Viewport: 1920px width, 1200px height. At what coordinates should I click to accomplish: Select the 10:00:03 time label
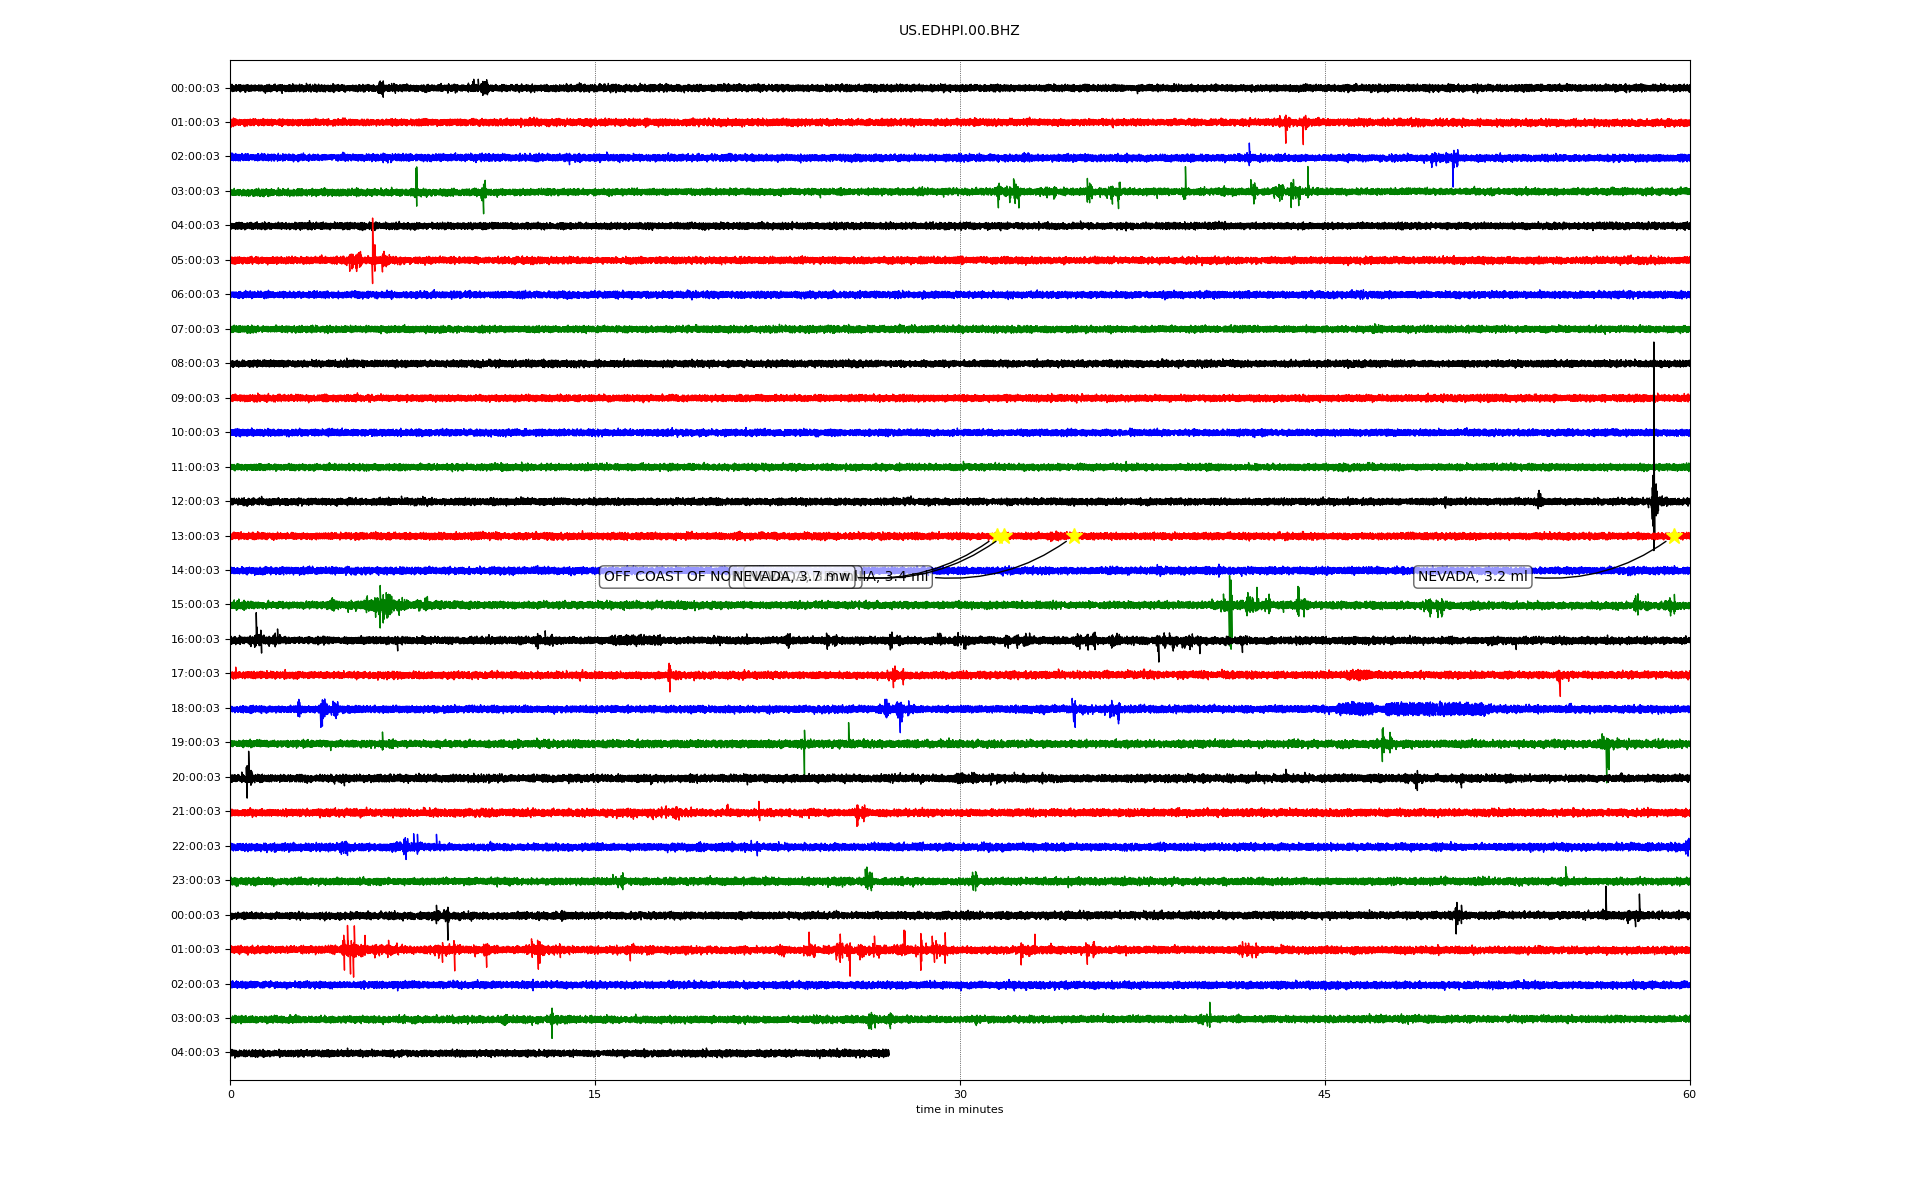195,433
